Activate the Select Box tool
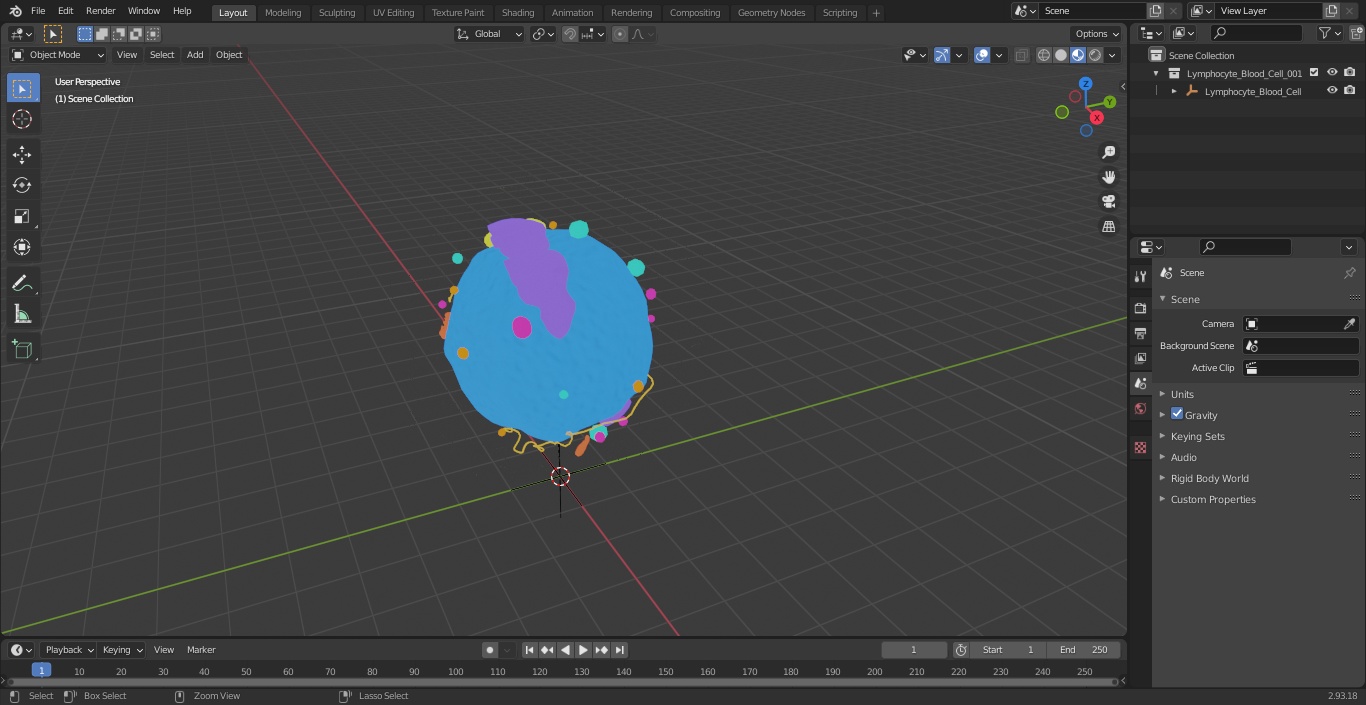1366x705 pixels. point(22,88)
